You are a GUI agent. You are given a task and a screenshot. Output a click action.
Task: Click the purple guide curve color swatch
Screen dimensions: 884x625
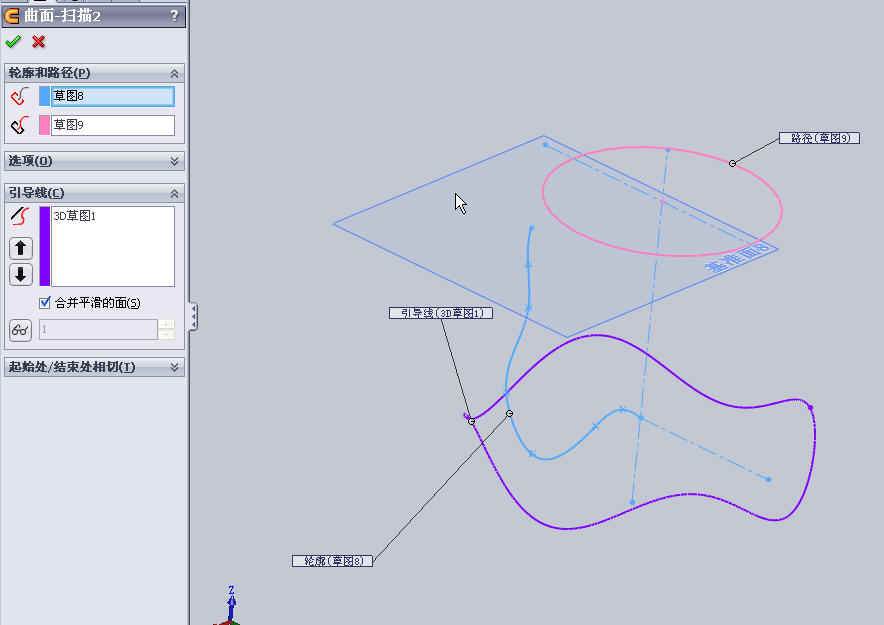(45, 246)
